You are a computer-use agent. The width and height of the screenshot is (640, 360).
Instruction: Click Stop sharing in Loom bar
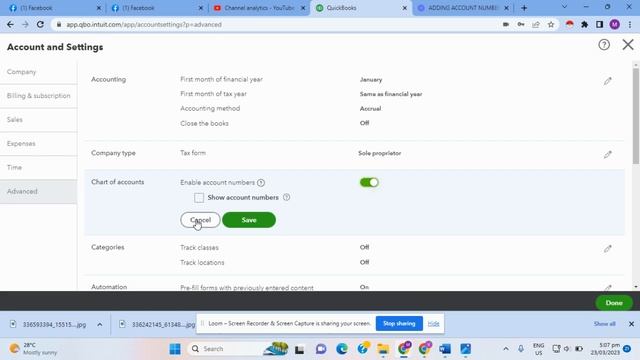(399, 323)
